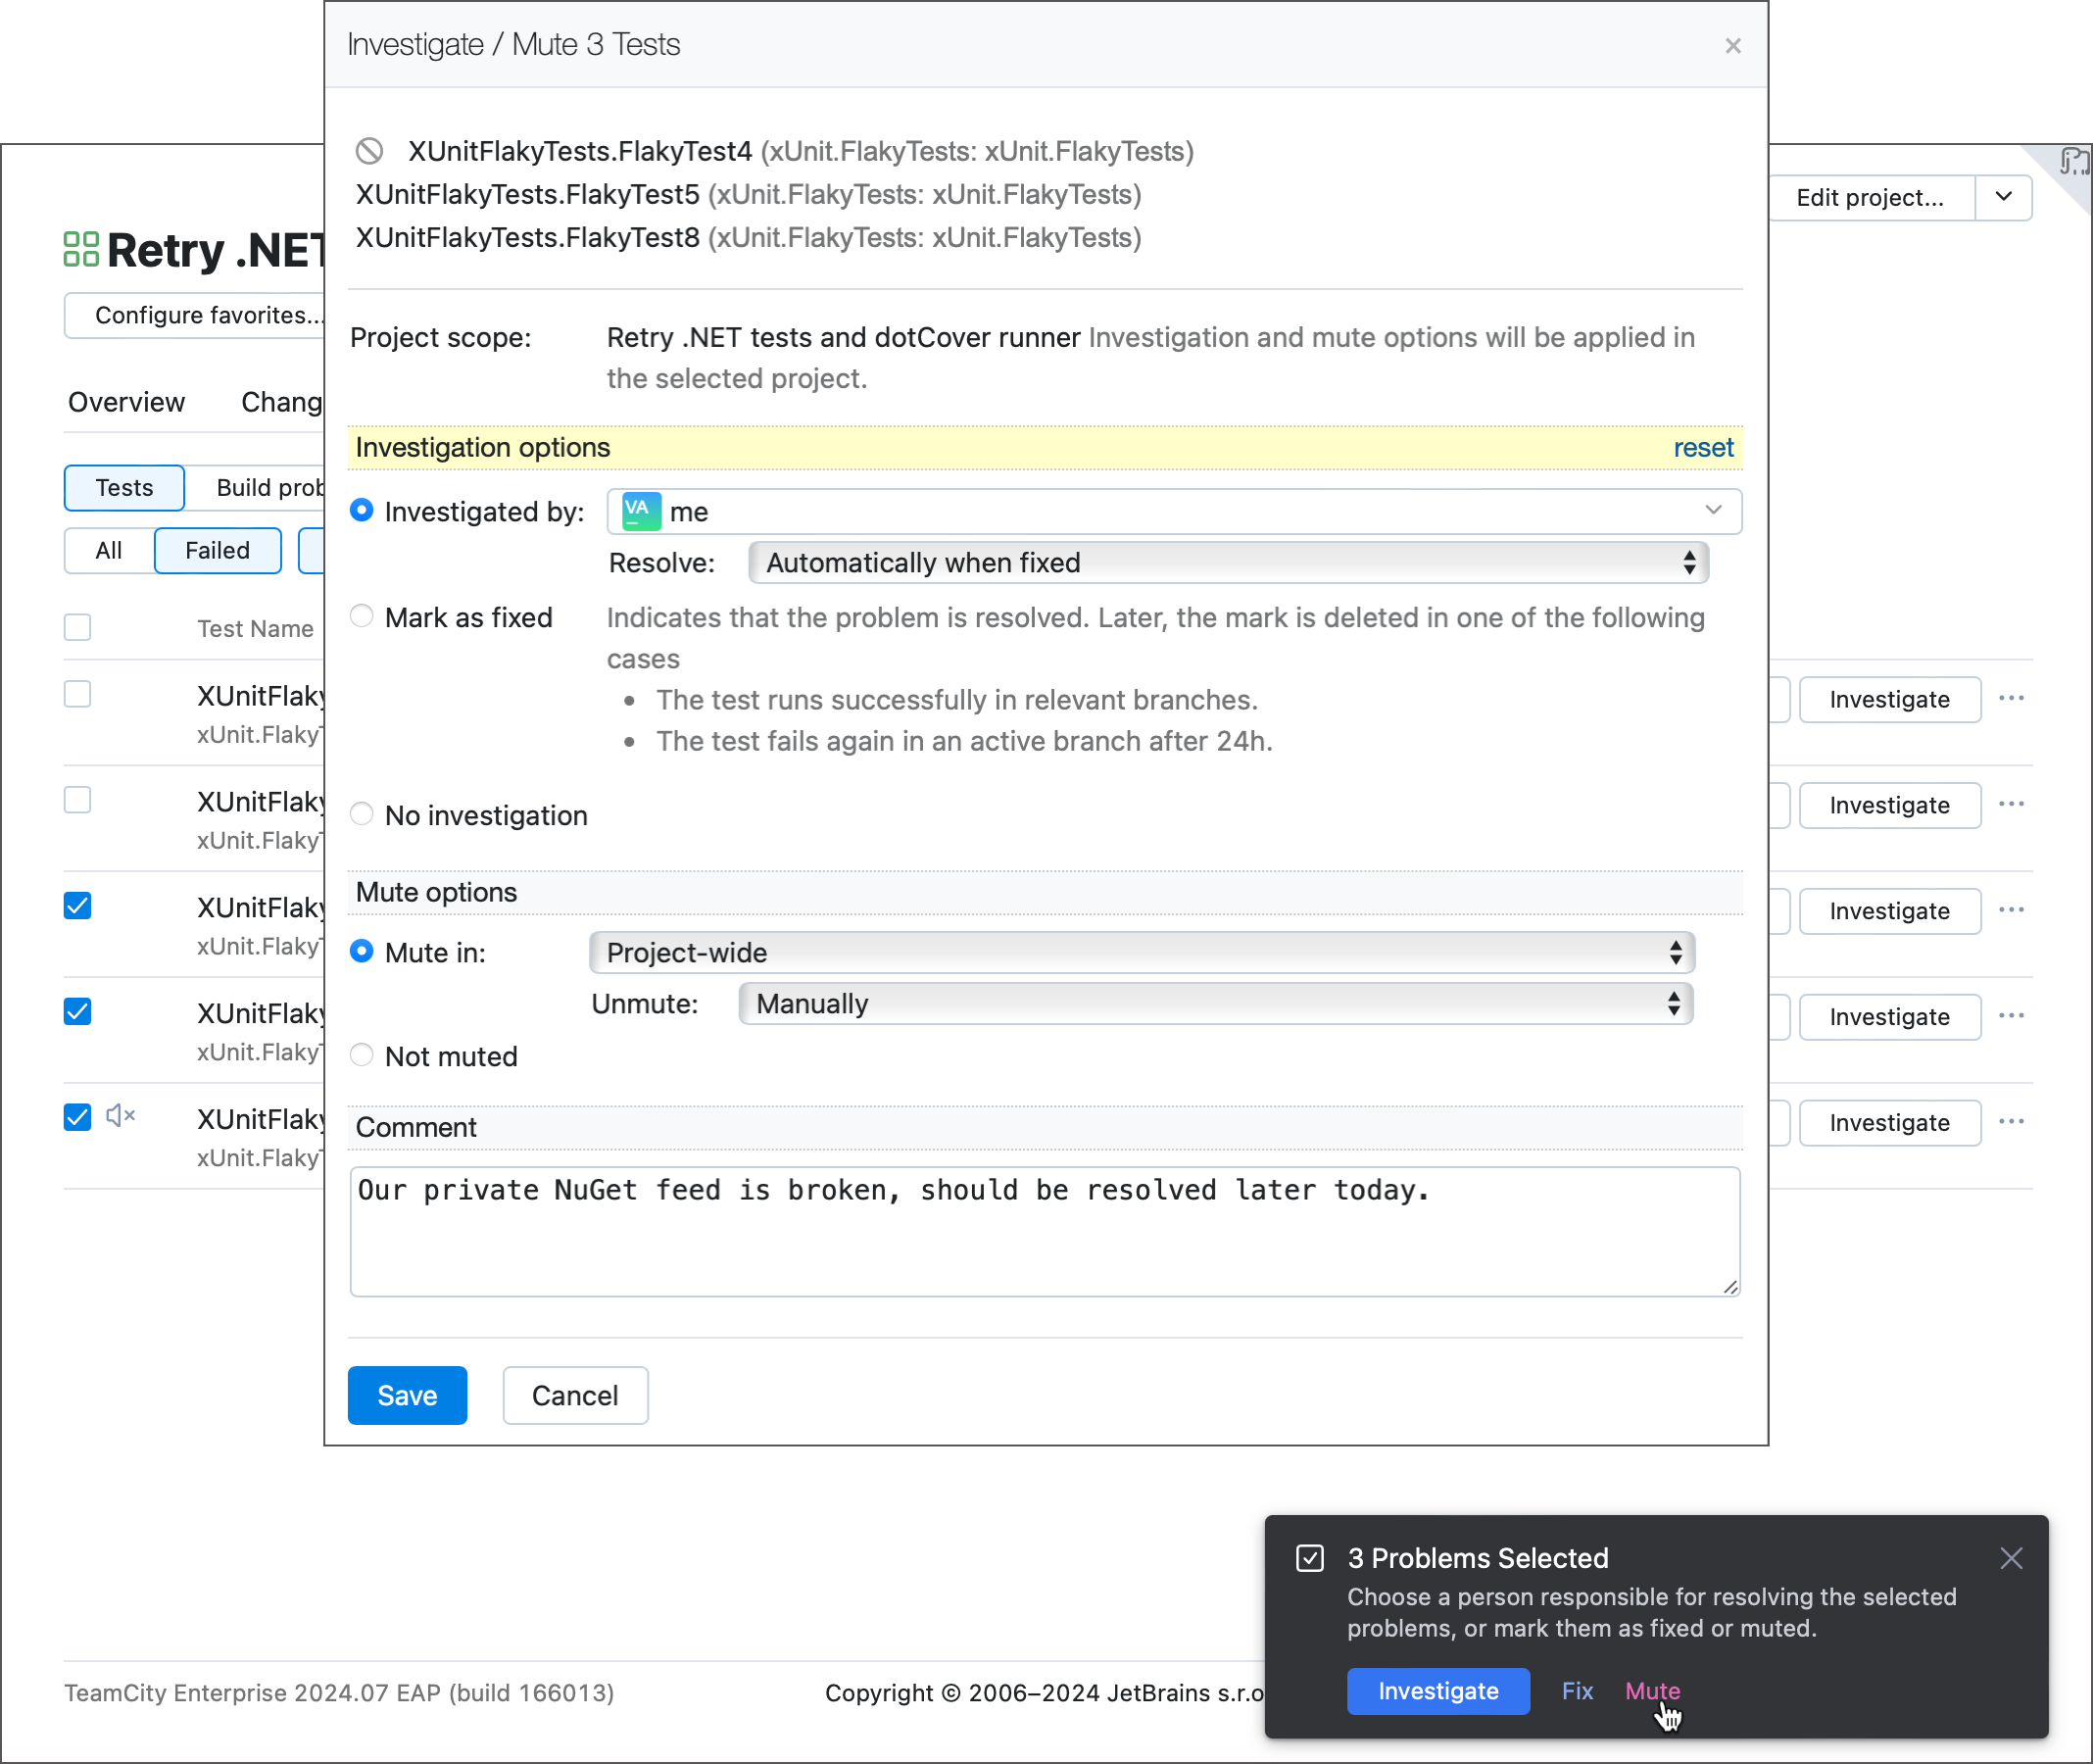Expand the 'Resolve' dropdown menu
The image size is (2093, 1764).
[x=1220, y=563]
